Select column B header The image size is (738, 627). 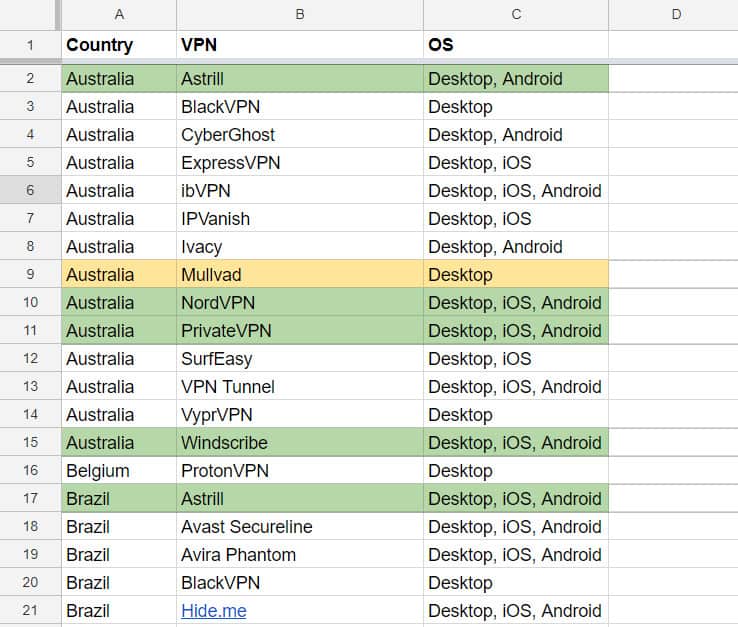[300, 15]
